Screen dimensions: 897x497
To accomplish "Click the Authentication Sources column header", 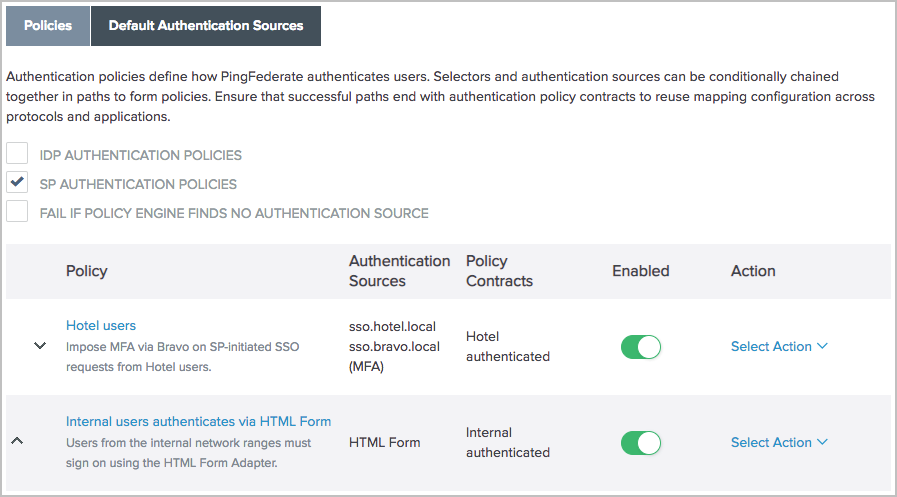I will coord(399,271).
